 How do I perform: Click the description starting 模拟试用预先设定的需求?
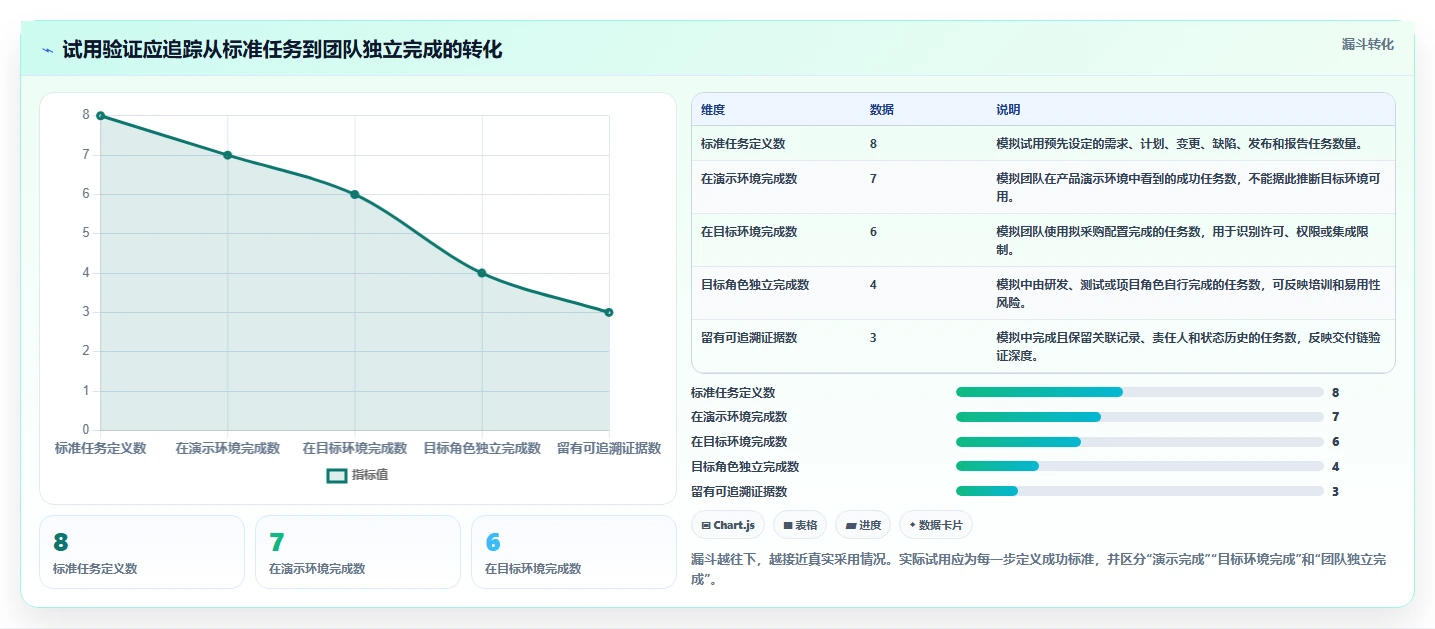pos(1179,143)
